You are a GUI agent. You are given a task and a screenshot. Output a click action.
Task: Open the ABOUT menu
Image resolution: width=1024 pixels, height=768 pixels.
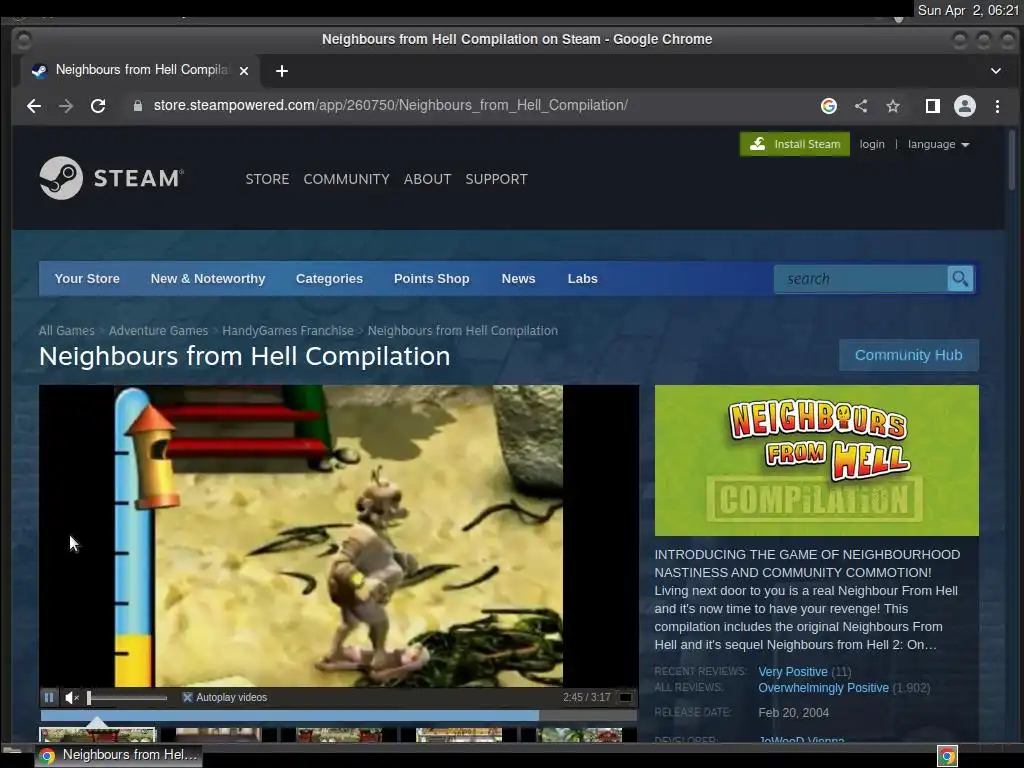(427, 179)
